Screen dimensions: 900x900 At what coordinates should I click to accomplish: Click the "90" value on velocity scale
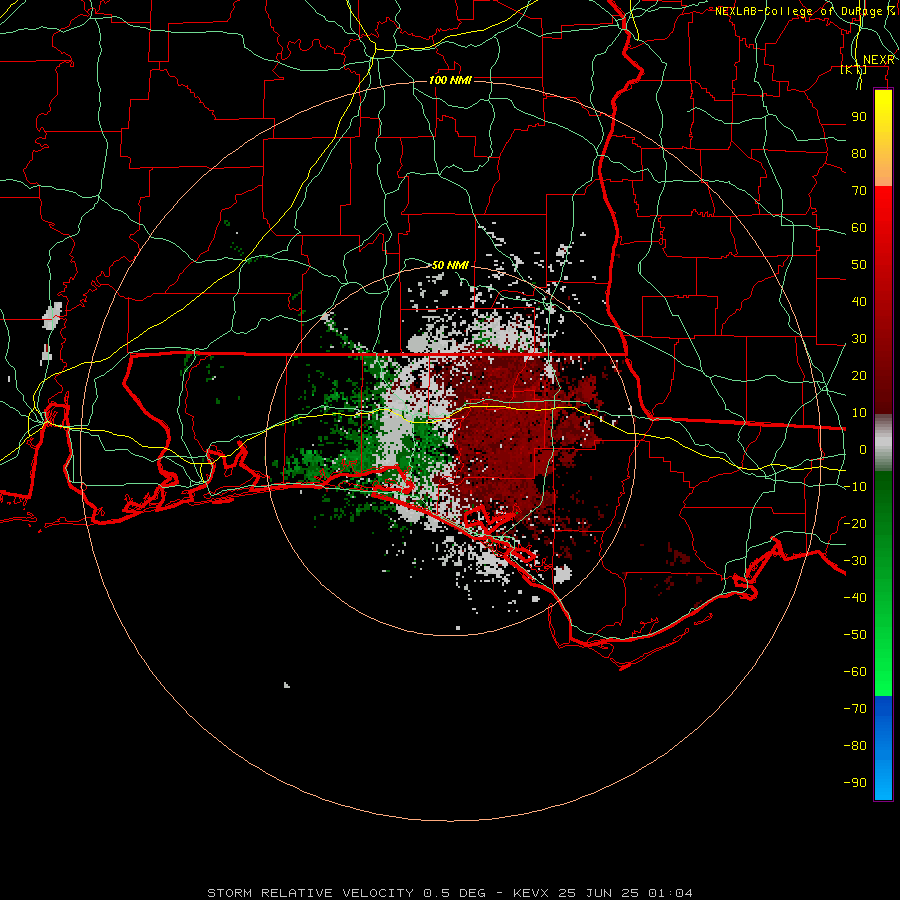point(859,117)
